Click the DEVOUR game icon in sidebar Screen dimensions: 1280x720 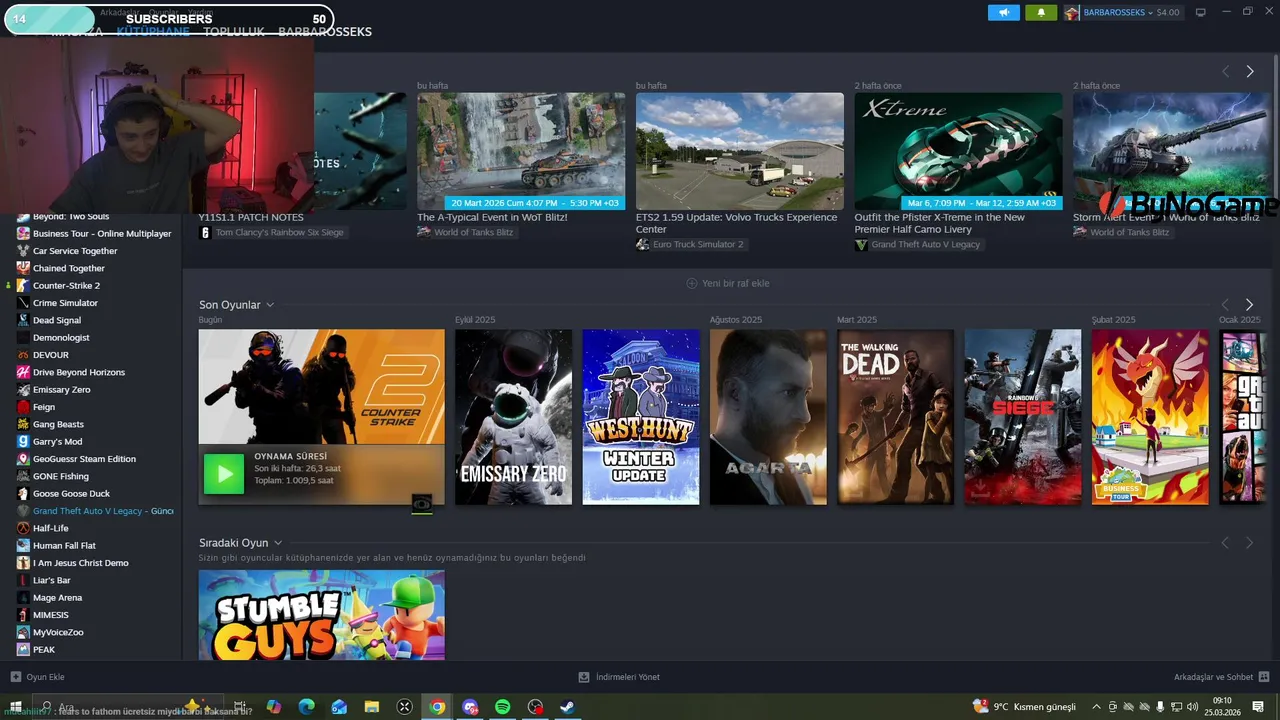(23, 355)
